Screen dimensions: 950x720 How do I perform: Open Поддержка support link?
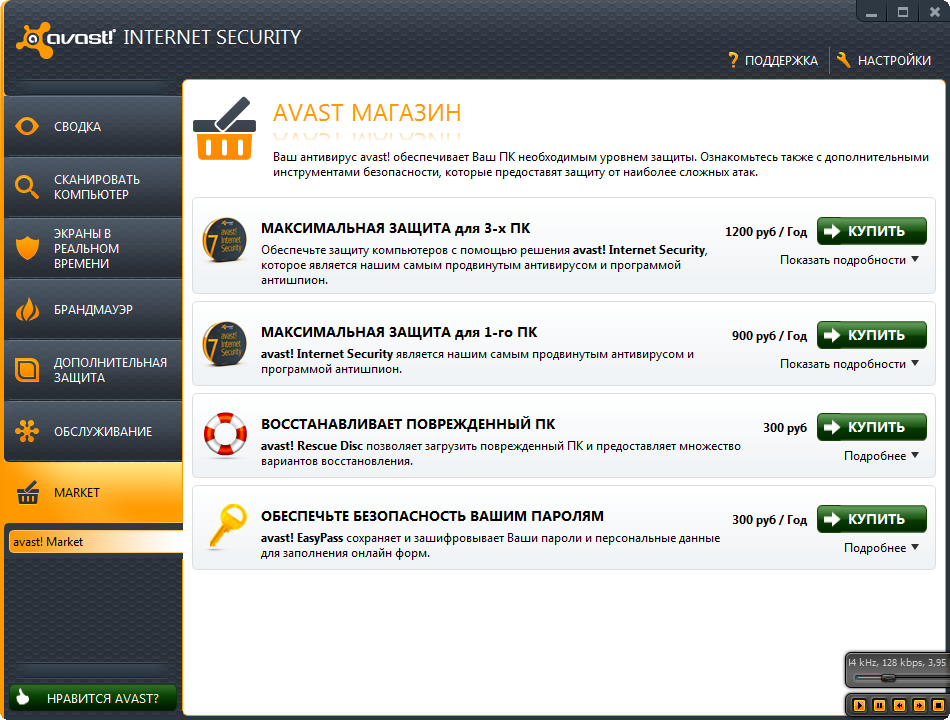[x=772, y=61]
